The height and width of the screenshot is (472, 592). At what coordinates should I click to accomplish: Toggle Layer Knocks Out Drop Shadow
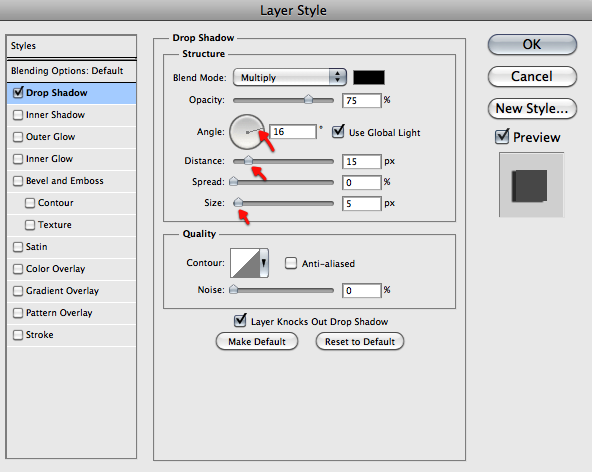click(240, 321)
